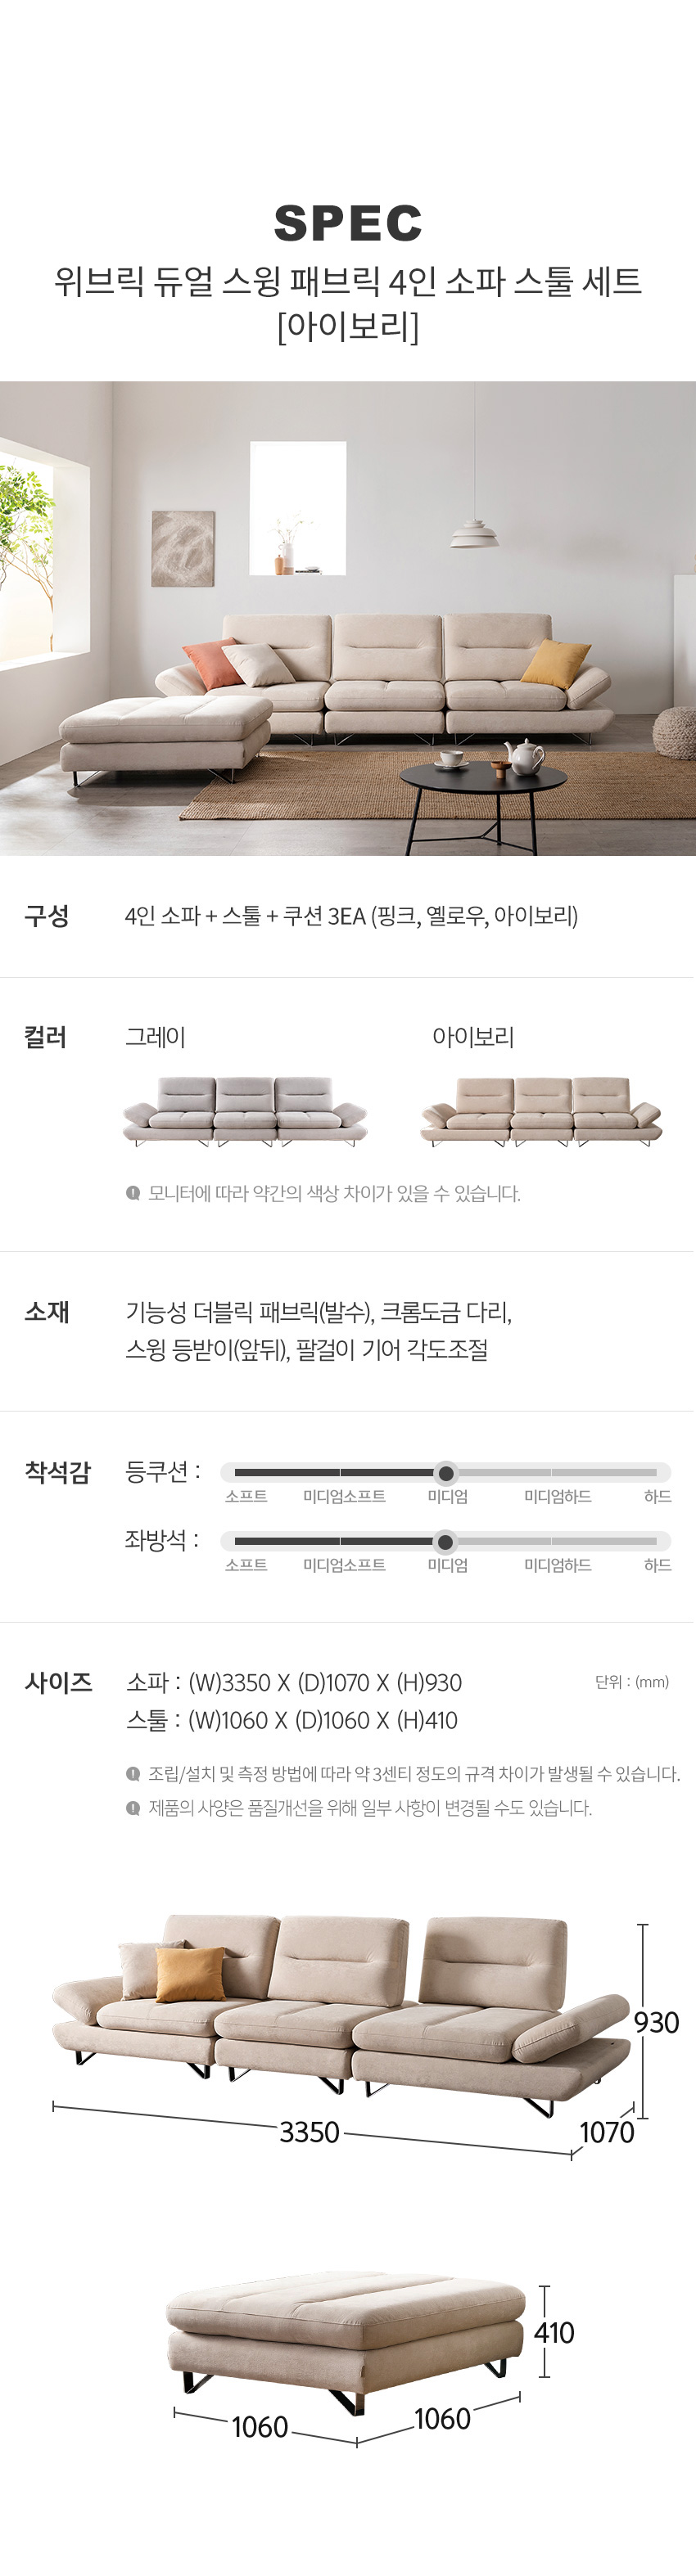Click the 좌방석 firmness slider knob
The image size is (696, 2576).
[446, 1541]
